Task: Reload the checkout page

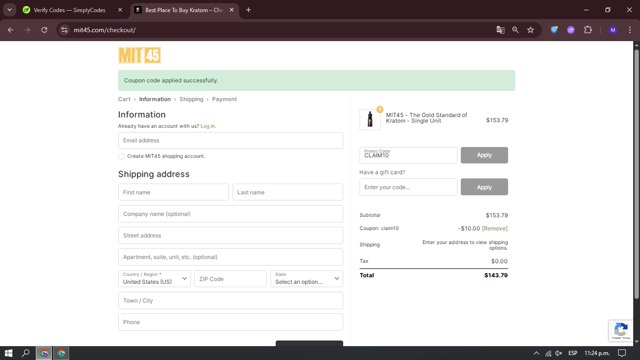Action: pyautogui.click(x=44, y=30)
